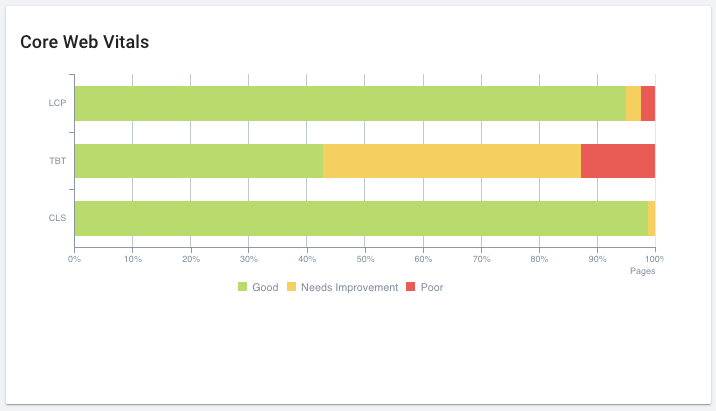Screen dimensions: 716x411
Task: Click the red TBT Poor bar segment
Action: (x=618, y=161)
